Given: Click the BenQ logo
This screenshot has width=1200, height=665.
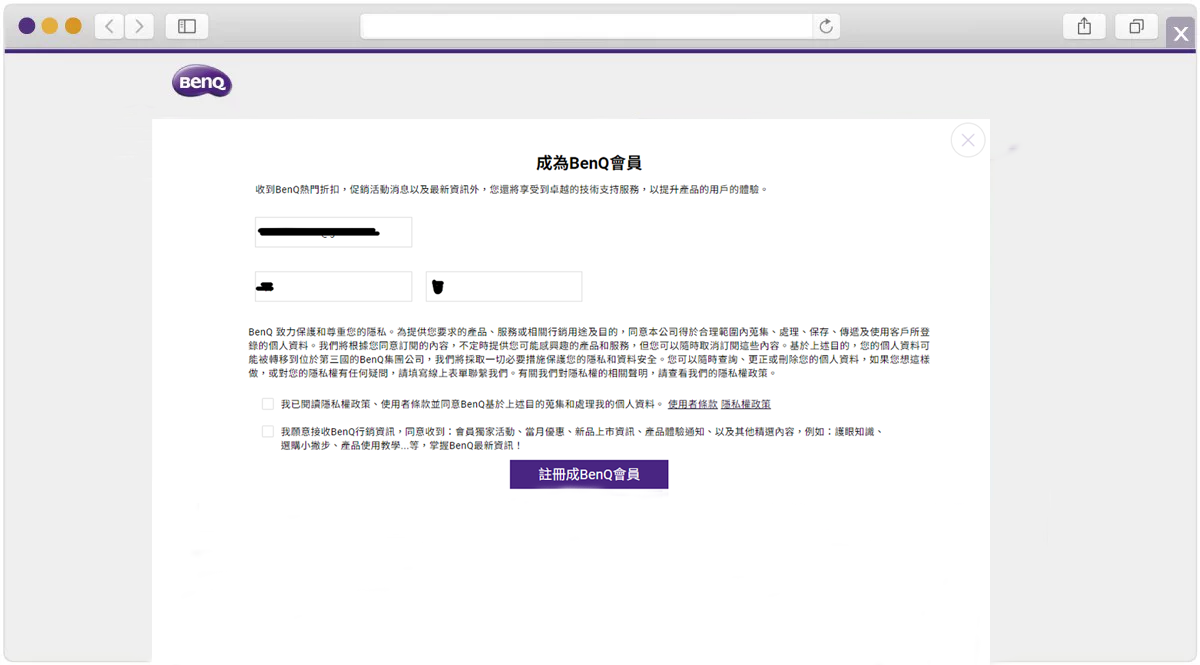Looking at the screenshot, I should coord(202,82).
